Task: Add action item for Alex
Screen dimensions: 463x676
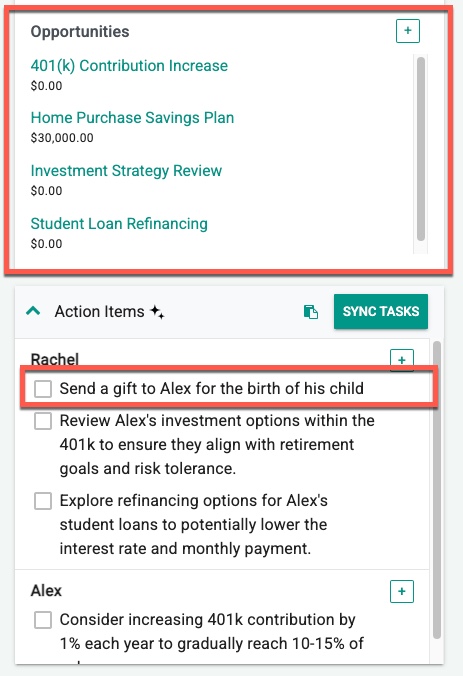Action: pos(402,591)
